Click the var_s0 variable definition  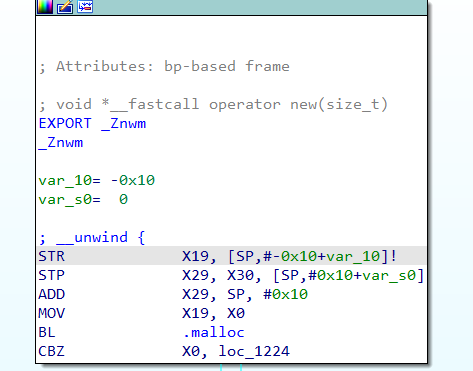click(x=83, y=200)
